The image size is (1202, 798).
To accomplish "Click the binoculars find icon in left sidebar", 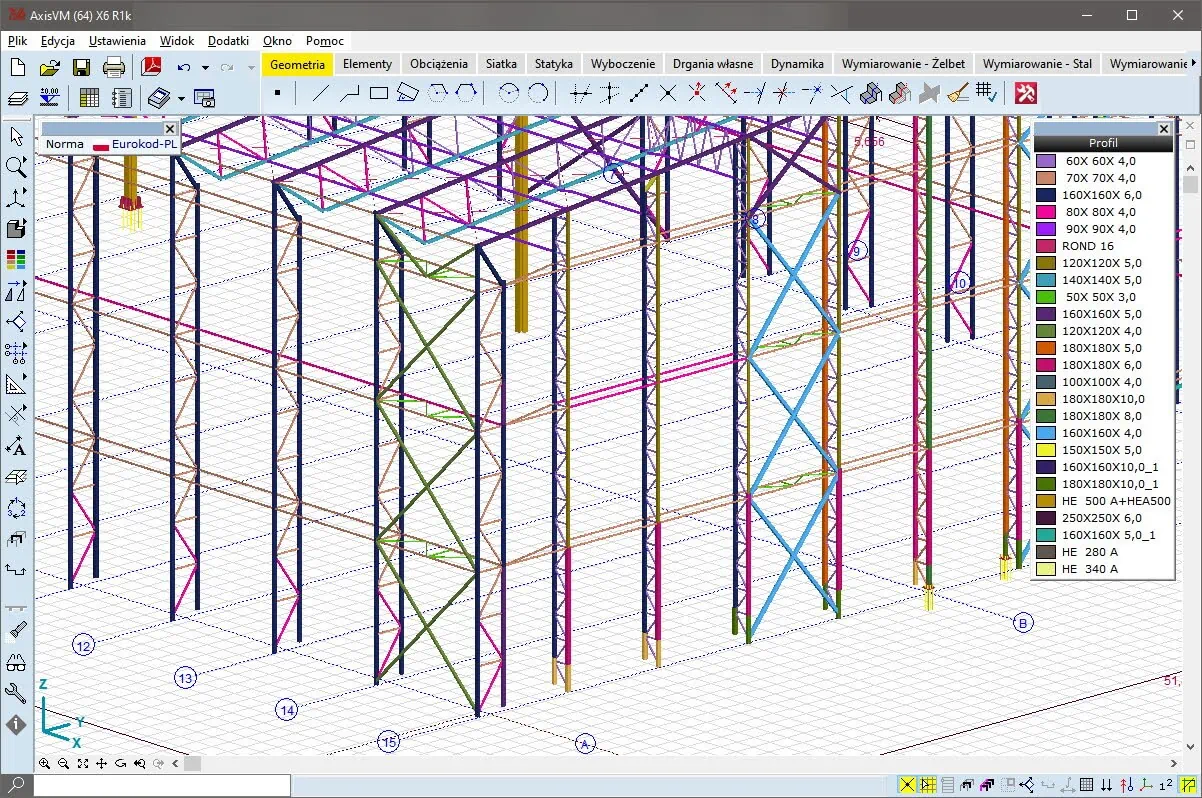I will click(16, 662).
